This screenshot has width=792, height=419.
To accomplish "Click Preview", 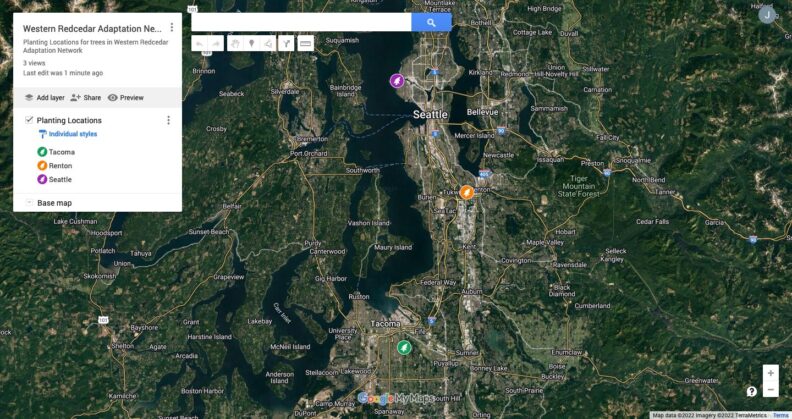I will (126, 97).
